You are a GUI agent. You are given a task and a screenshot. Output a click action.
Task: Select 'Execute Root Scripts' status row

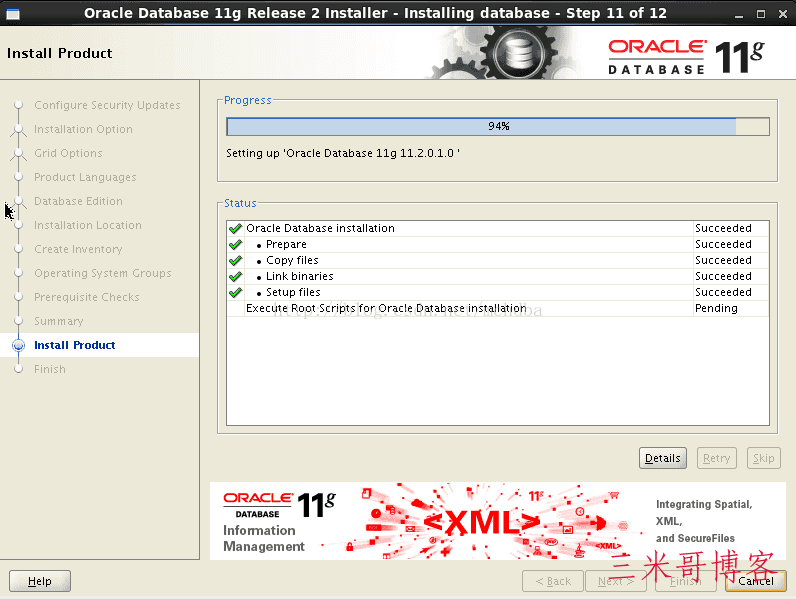click(498, 309)
